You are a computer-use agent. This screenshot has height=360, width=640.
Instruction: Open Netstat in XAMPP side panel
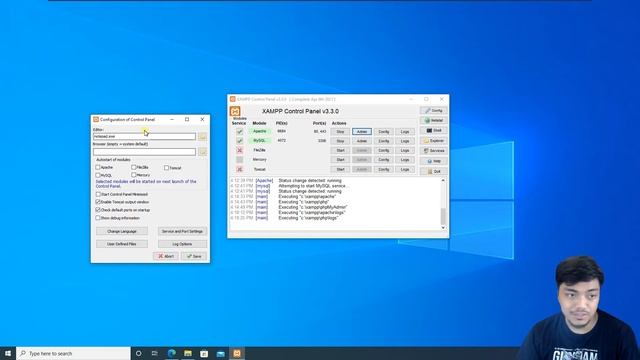pyautogui.click(x=433, y=120)
